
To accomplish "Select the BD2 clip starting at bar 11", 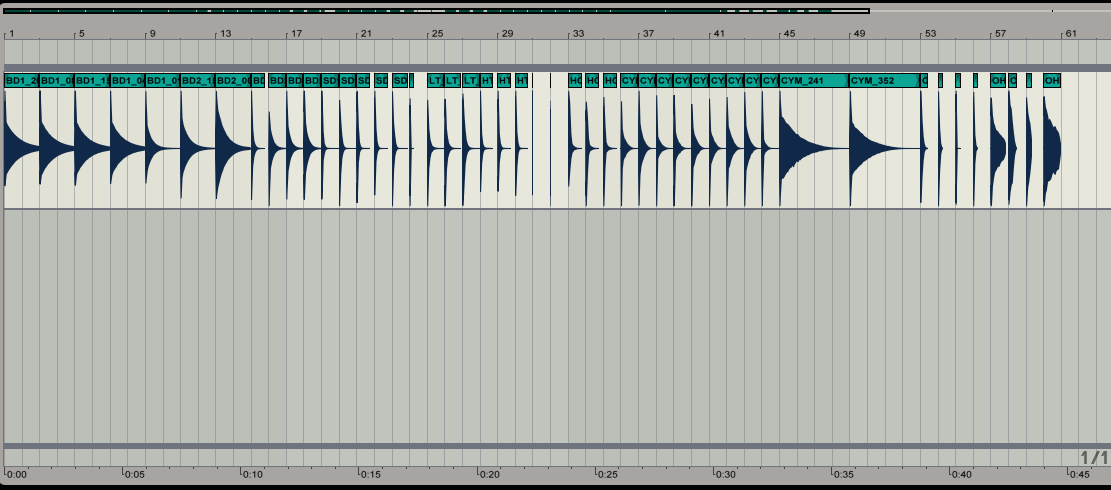I will click(197, 80).
